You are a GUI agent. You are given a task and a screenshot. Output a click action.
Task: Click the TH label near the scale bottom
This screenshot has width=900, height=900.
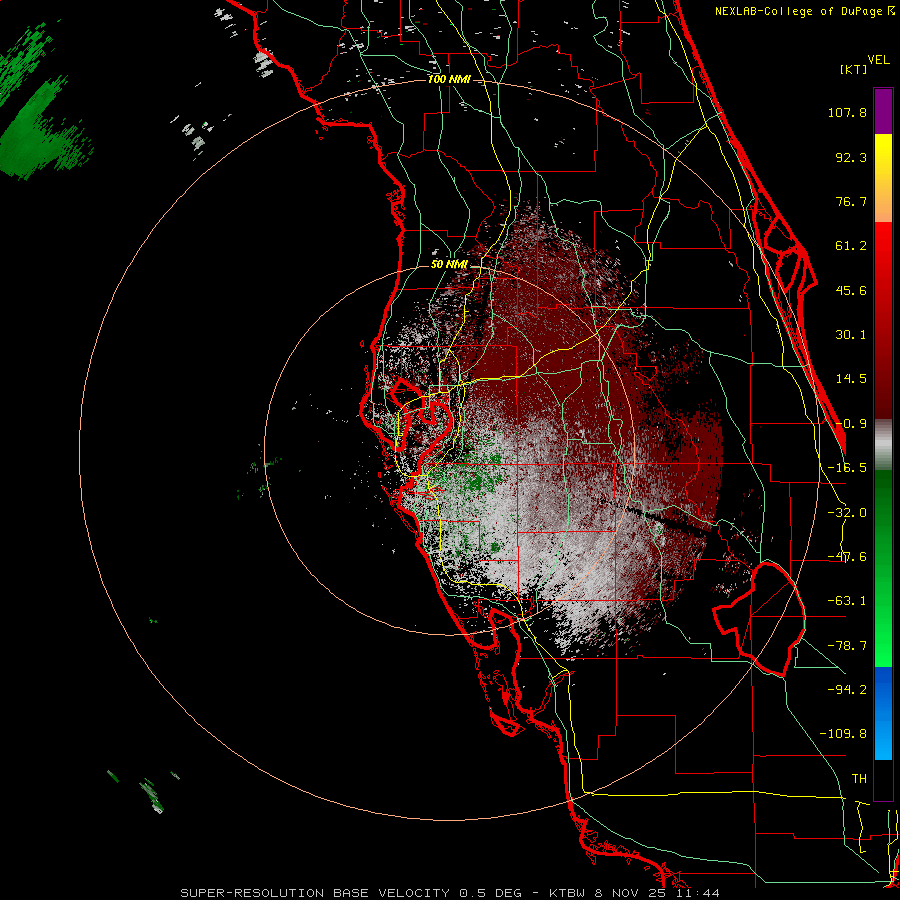pos(859,778)
